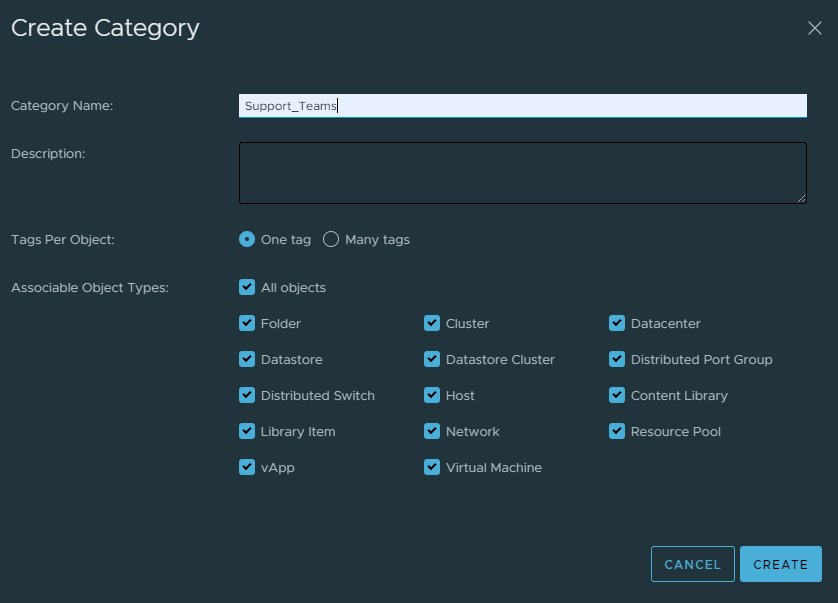Uncheck the All objects checkbox
This screenshot has height=603, width=838.
tap(247, 288)
